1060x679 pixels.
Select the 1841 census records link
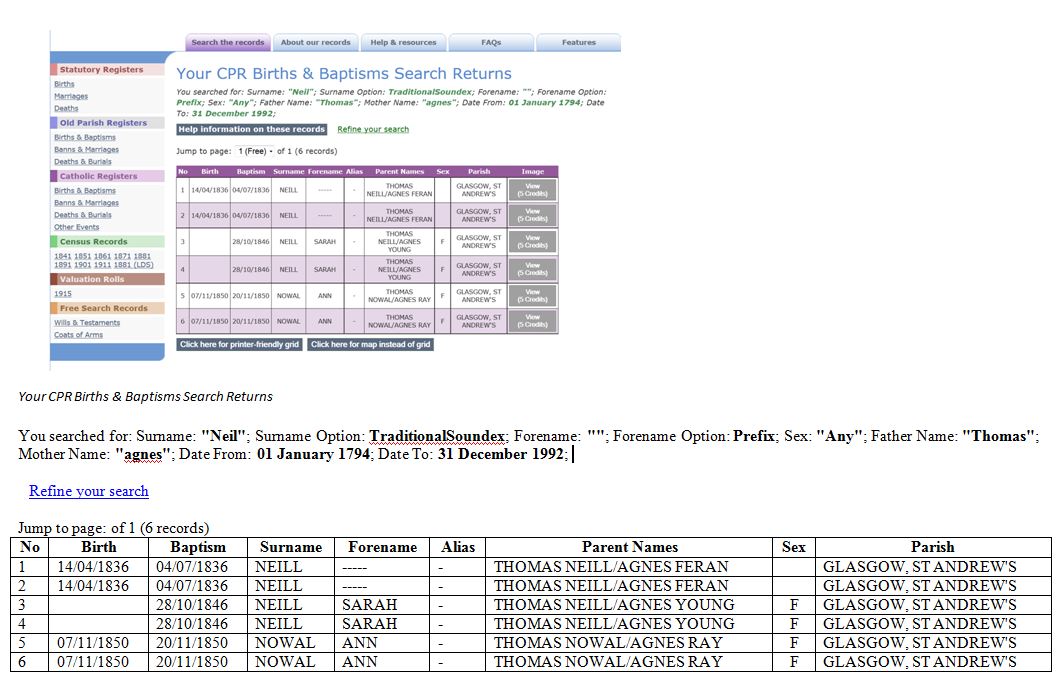62,256
